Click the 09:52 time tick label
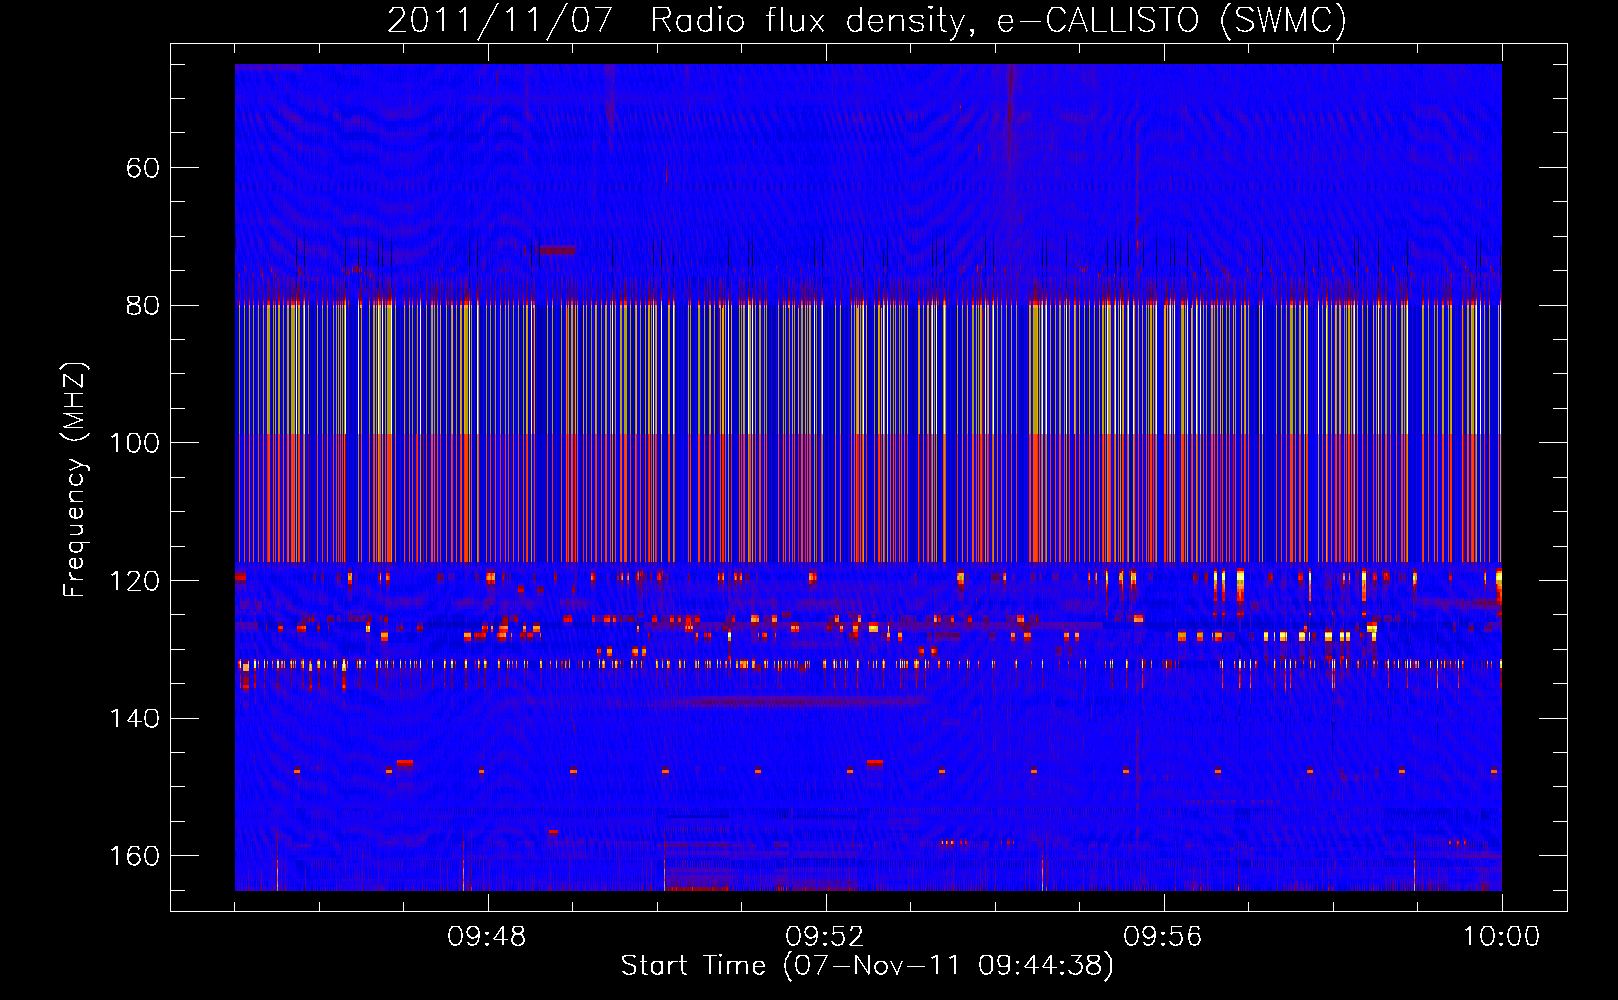This screenshot has height=1000, width=1618. click(x=825, y=937)
